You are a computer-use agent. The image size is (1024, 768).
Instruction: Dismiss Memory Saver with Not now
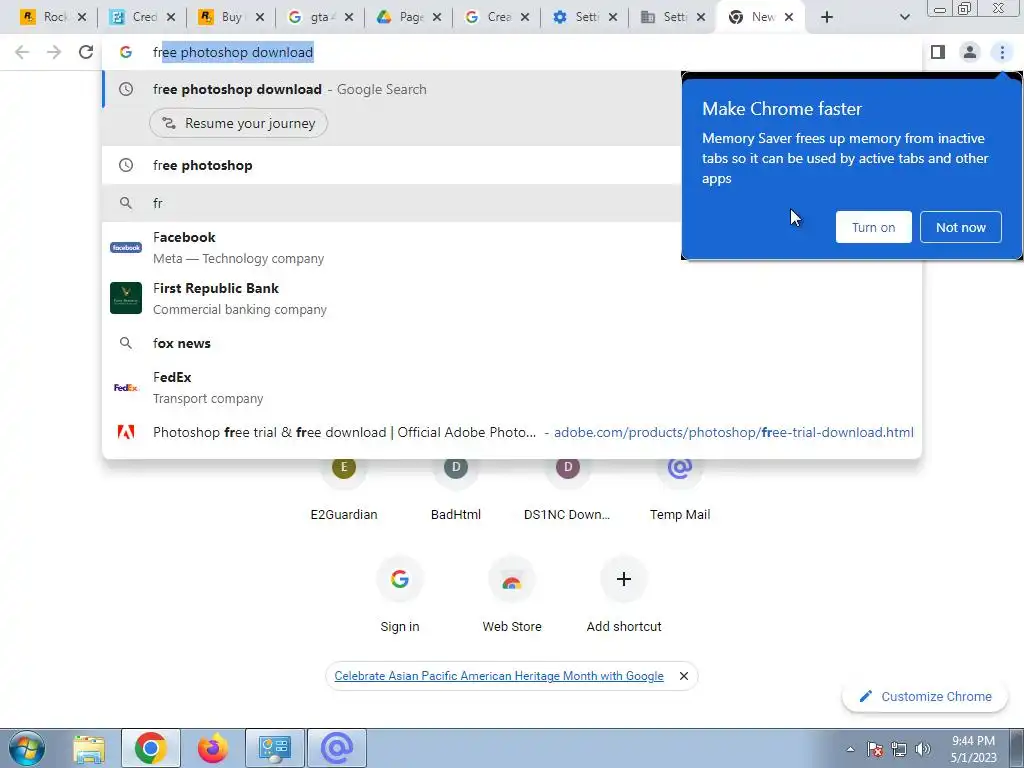pyautogui.click(x=961, y=227)
